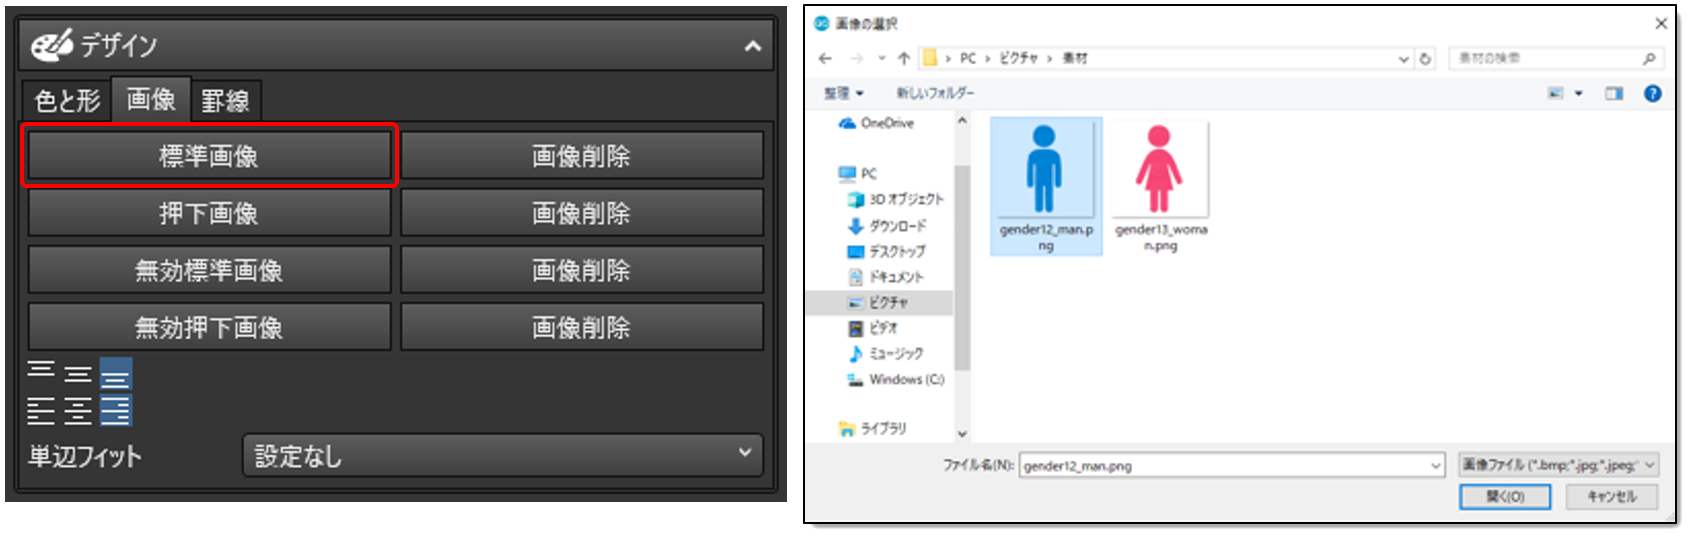Expand the 整理 menu in file dialog
The image size is (1694, 541).
pyautogui.click(x=843, y=93)
